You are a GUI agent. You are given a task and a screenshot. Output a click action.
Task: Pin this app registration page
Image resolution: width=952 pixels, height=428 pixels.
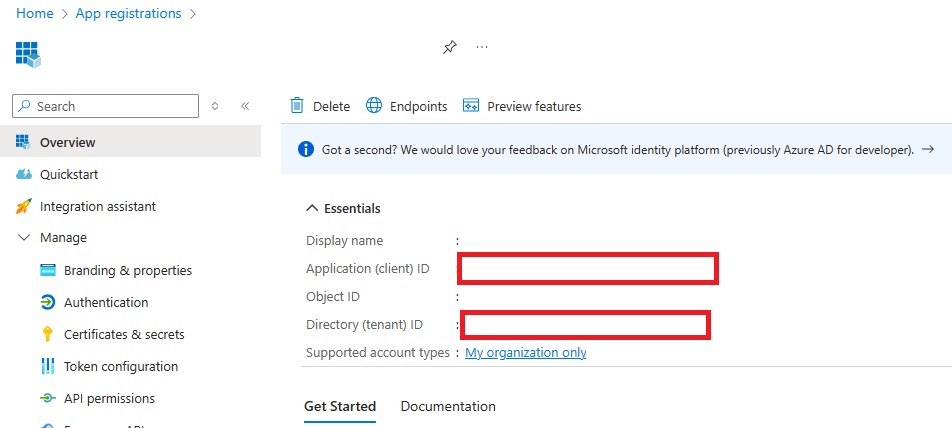click(x=450, y=48)
